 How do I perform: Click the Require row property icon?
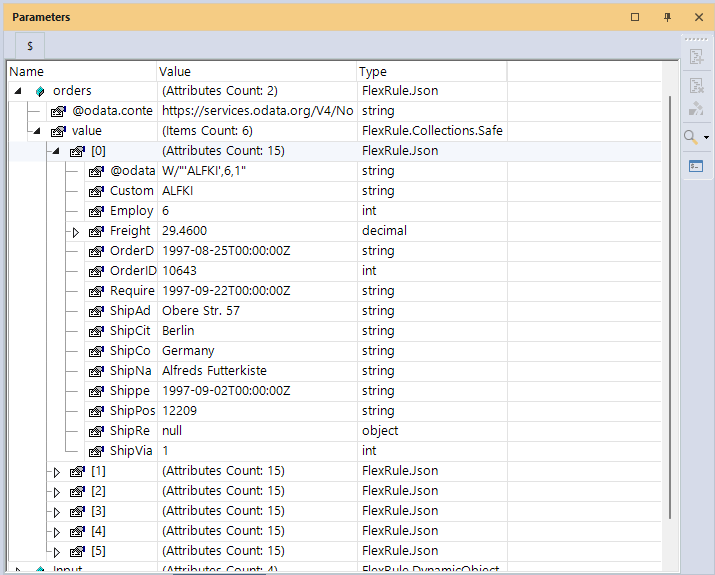[96, 291]
